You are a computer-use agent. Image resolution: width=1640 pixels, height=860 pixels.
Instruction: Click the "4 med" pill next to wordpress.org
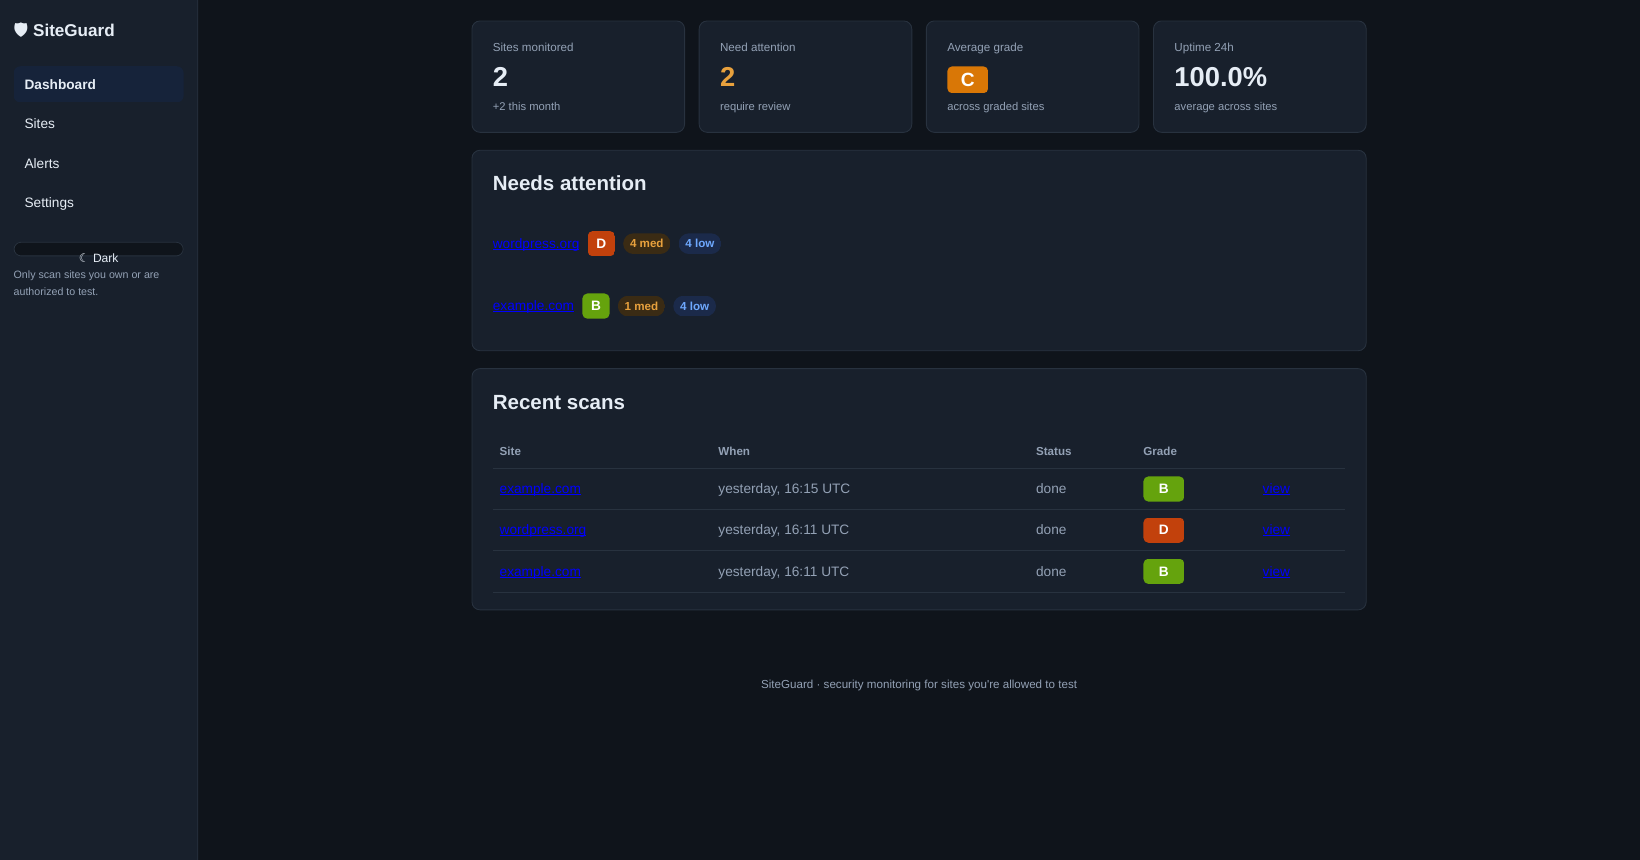point(646,243)
